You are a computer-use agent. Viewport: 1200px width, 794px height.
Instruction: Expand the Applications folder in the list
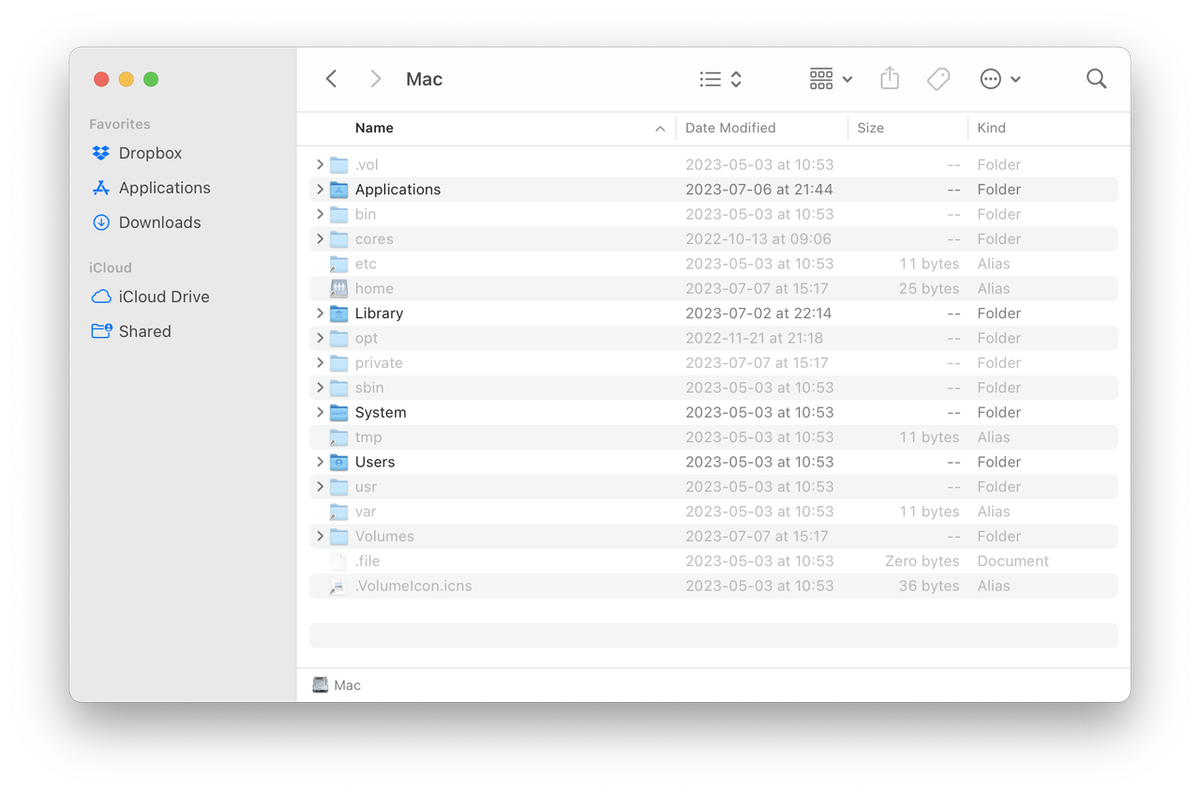[x=320, y=189]
